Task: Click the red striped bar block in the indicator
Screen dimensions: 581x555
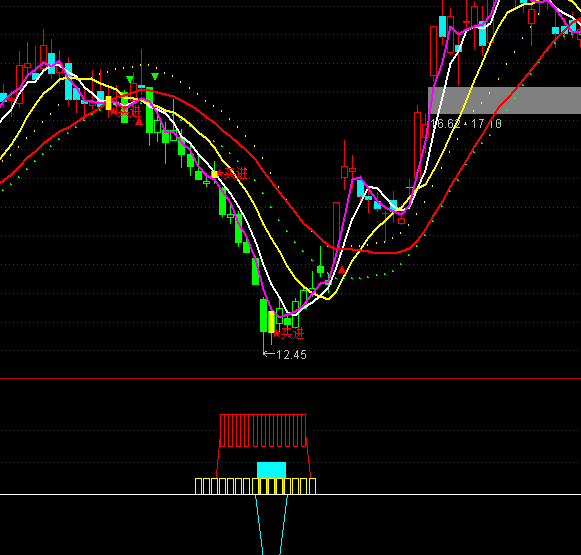Action: click(263, 431)
